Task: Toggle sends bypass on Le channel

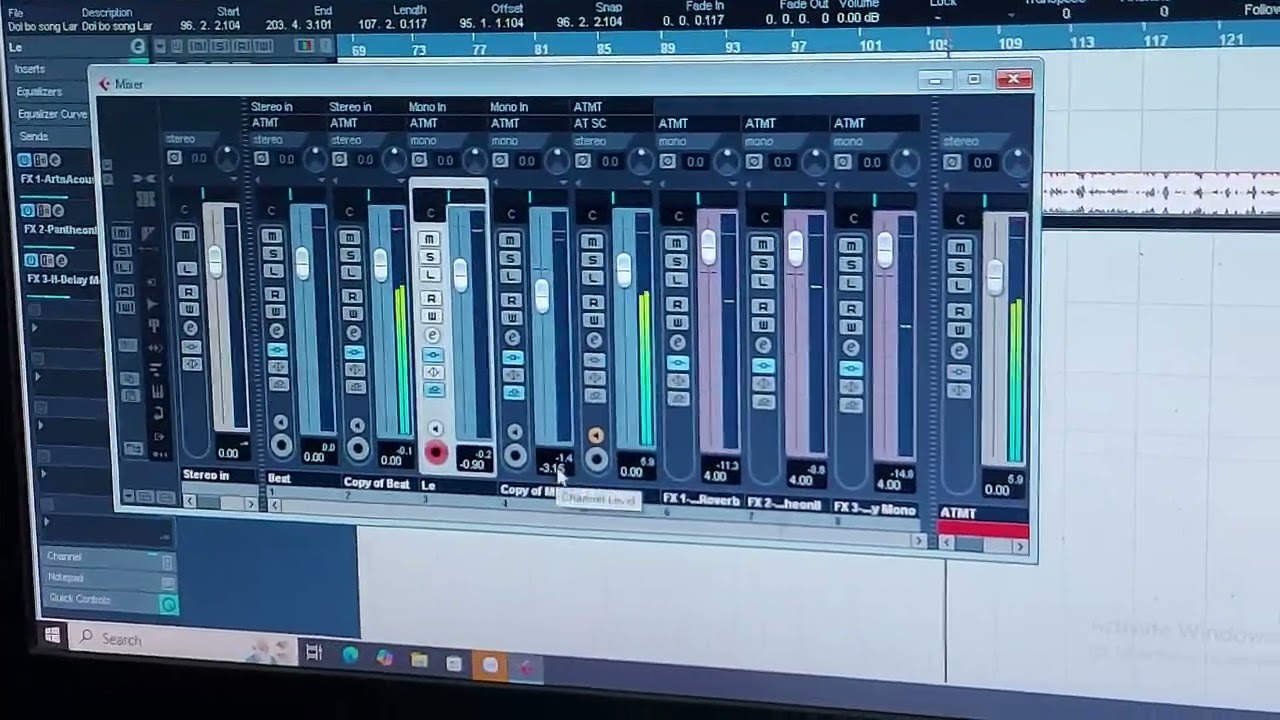Action: tap(433, 390)
